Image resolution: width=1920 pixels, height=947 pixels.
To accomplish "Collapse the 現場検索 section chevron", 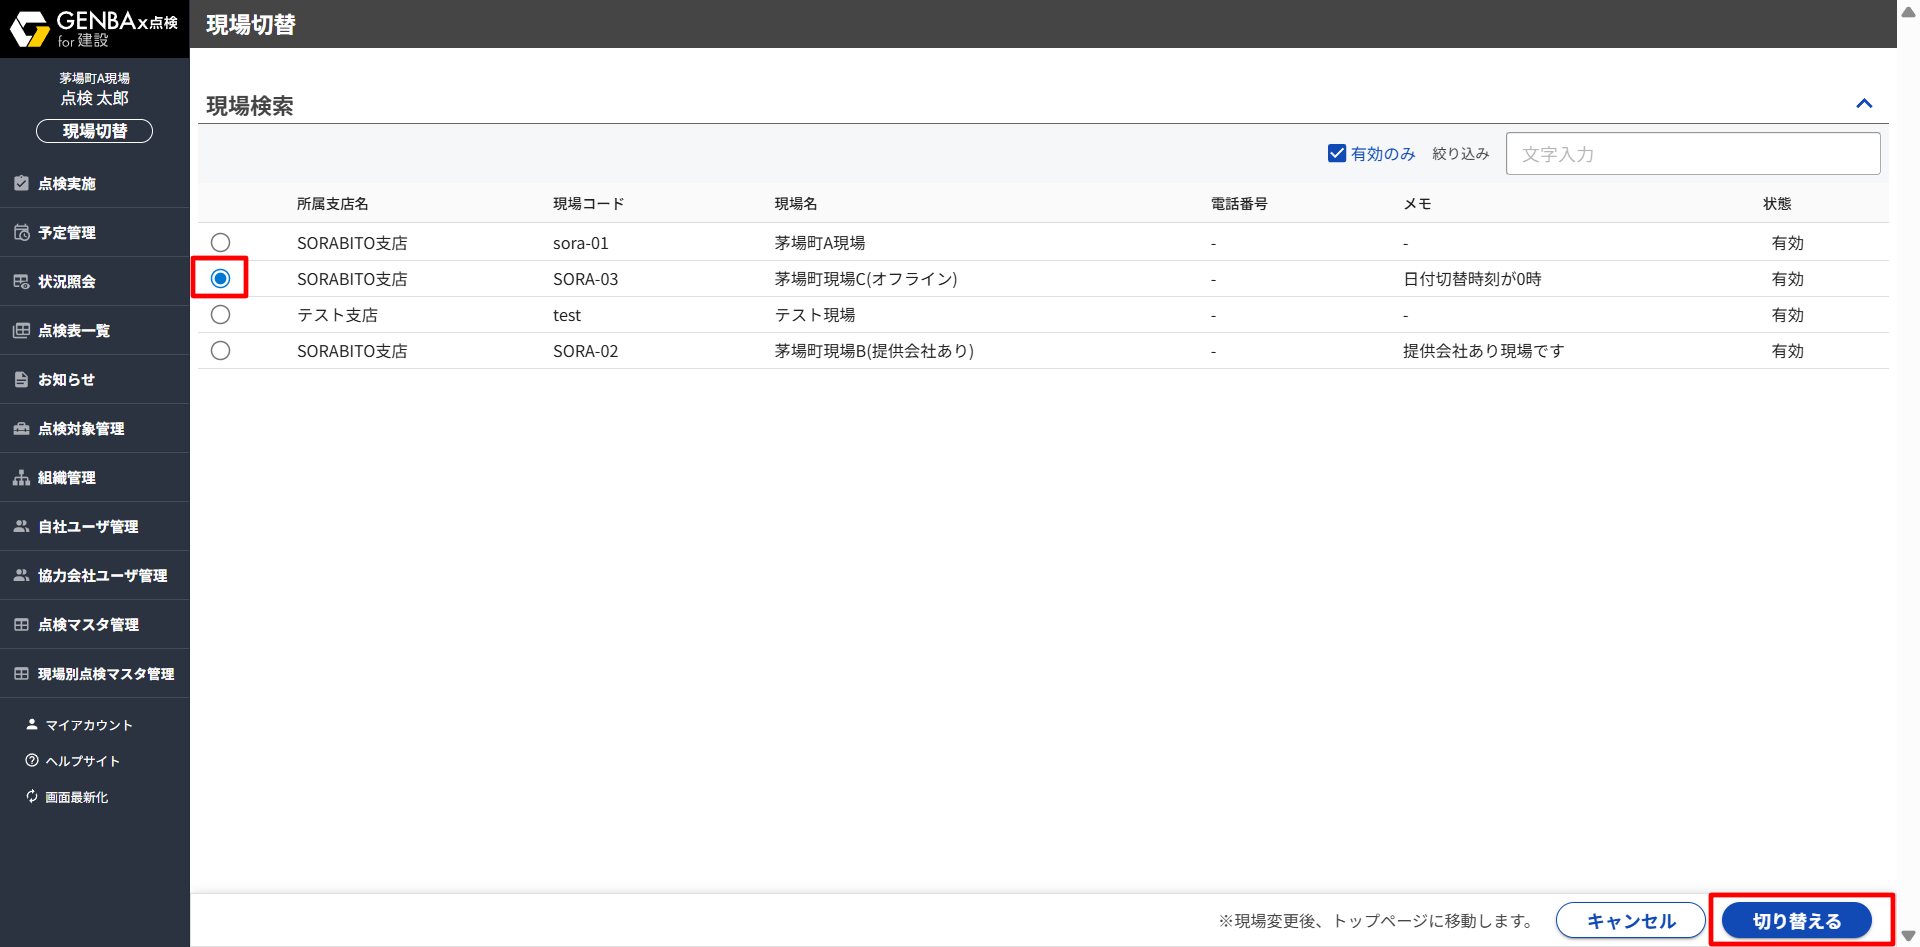I will pos(1864,104).
